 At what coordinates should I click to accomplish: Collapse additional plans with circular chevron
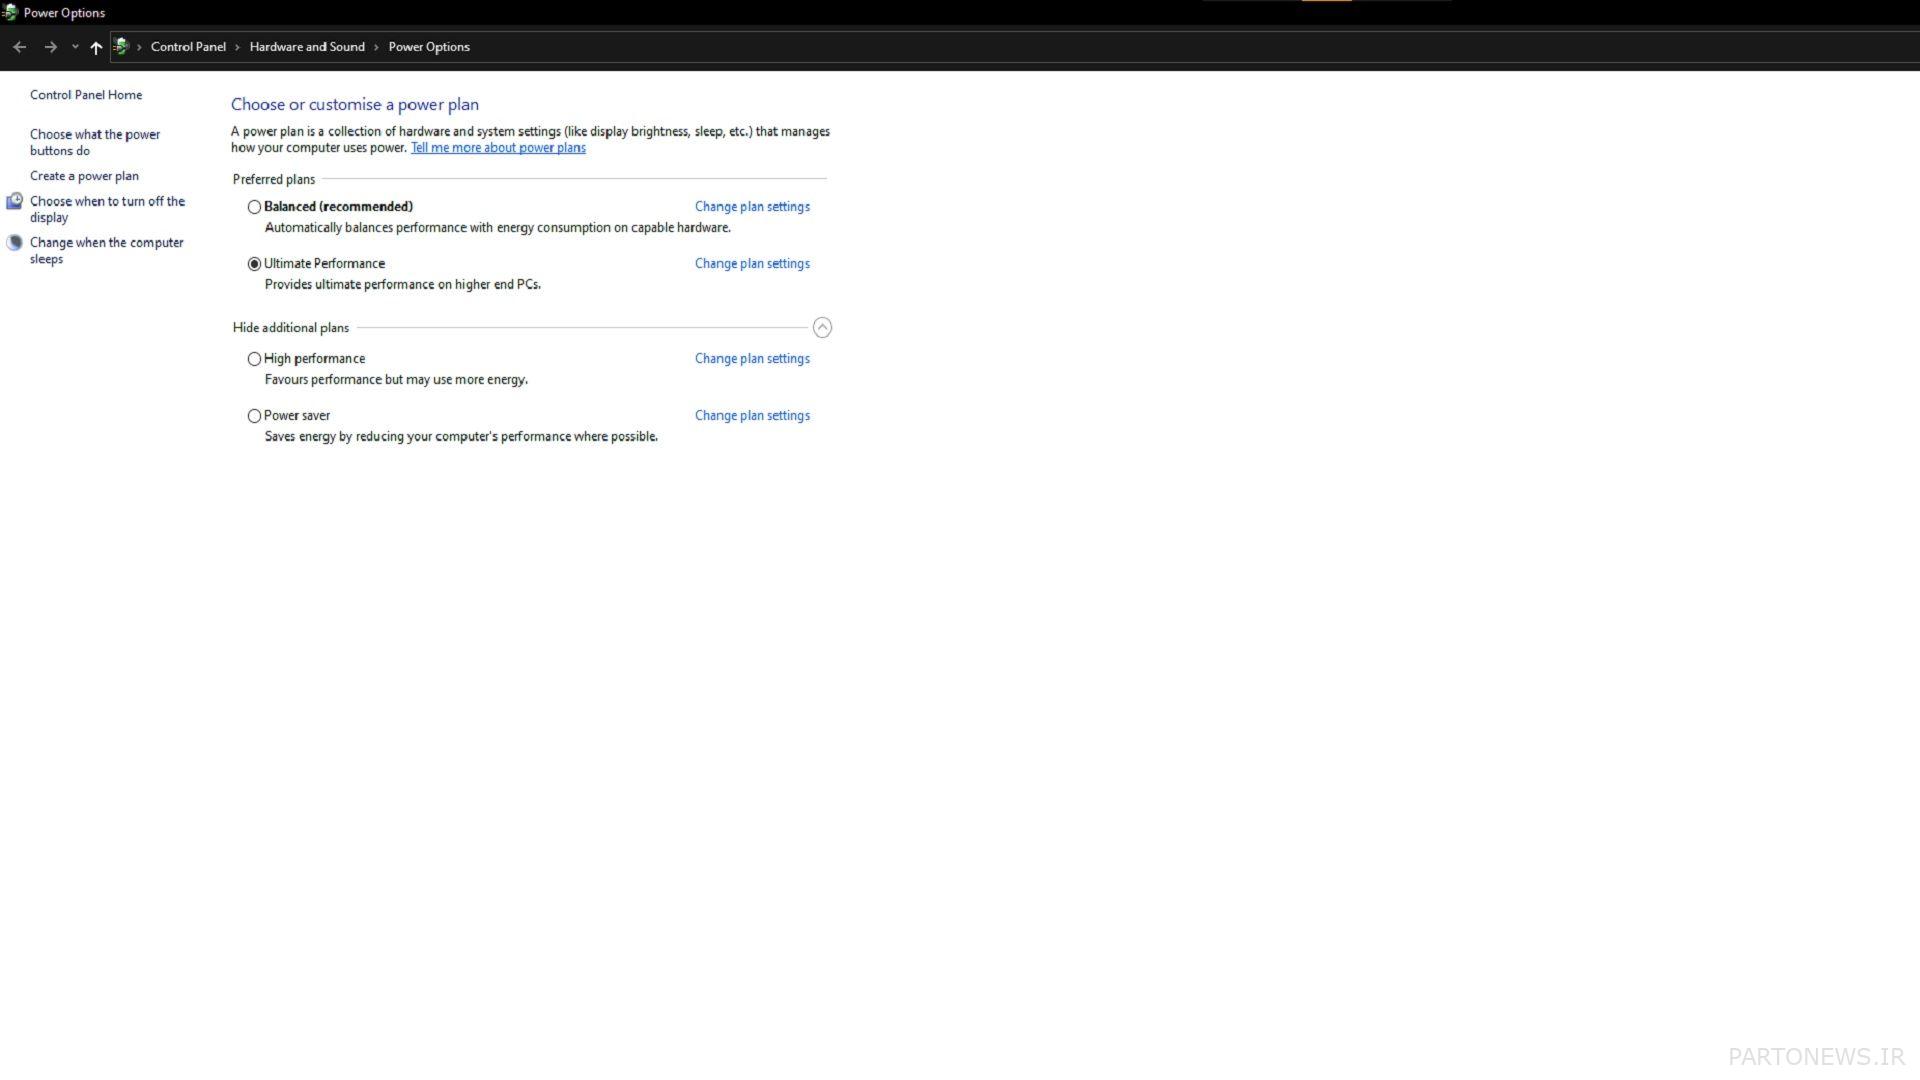coord(822,327)
